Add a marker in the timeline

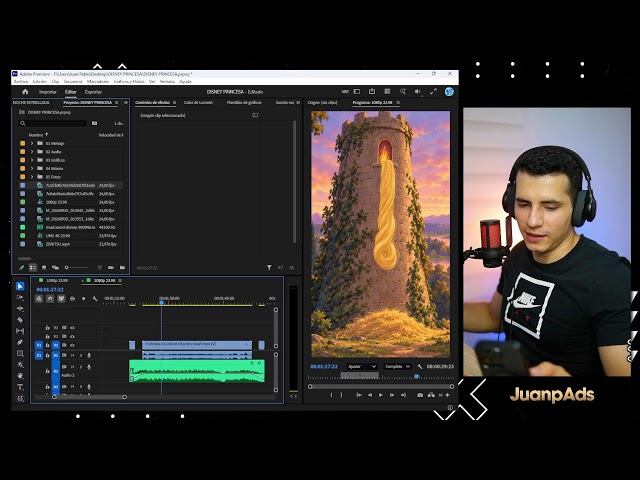click(84, 299)
